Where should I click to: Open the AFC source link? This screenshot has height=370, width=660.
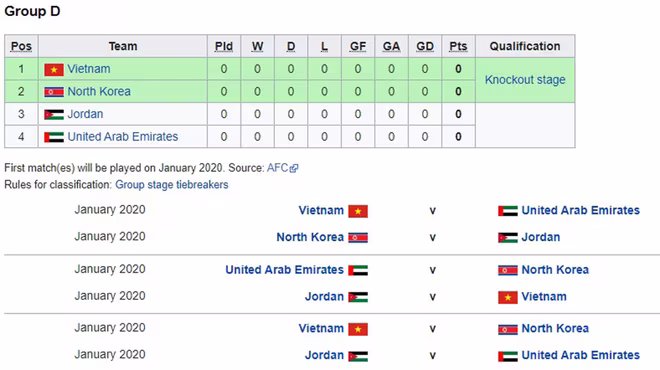[277, 168]
